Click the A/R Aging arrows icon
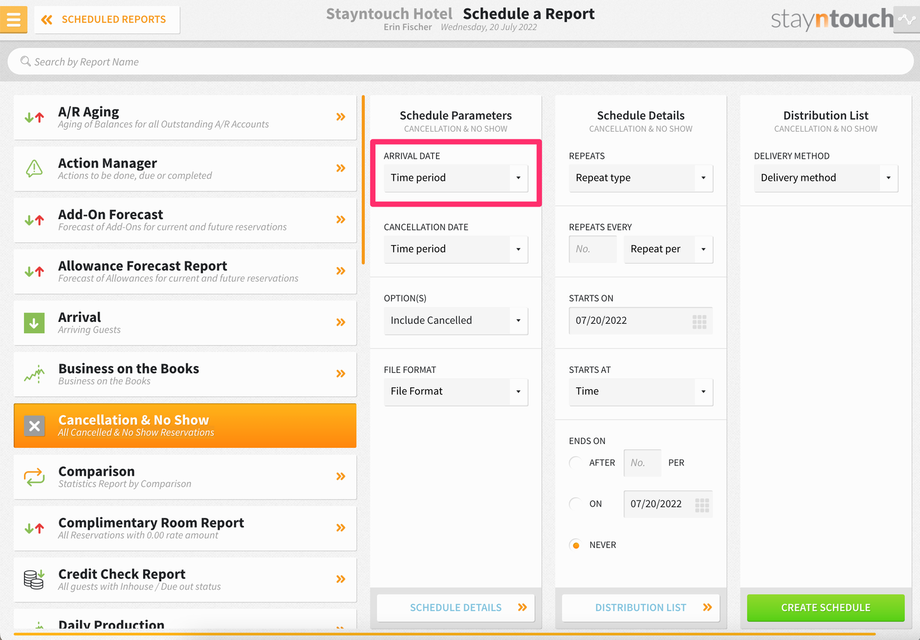Screen dimensions: 920x640 coord(35,117)
